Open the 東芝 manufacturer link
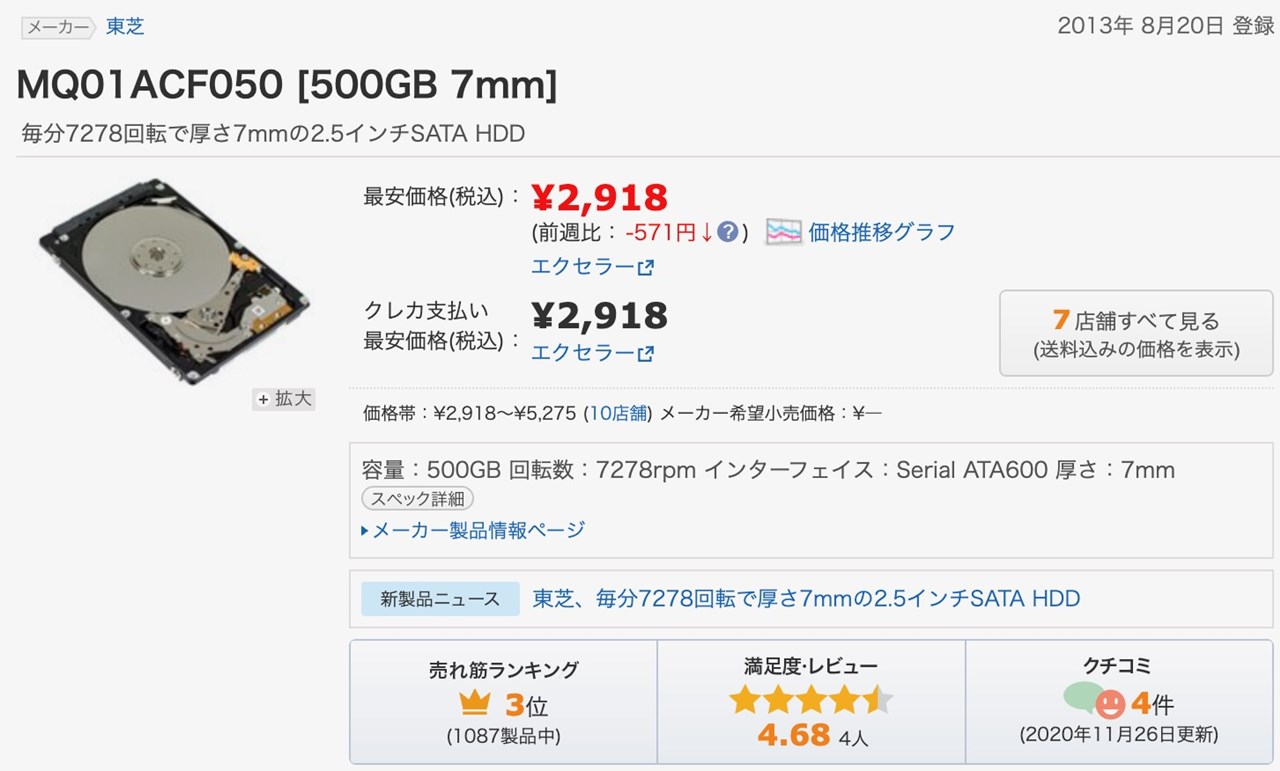Screen dimensions: 1280x771 124,27
